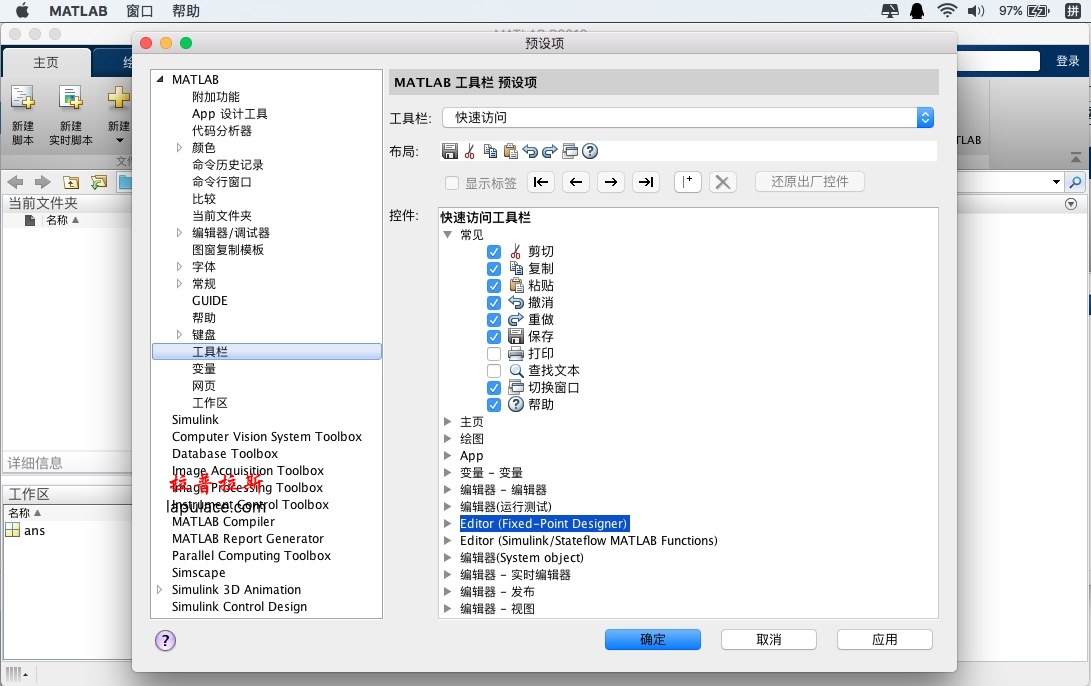Click 登录 in MATLAB window
Image resolution: width=1091 pixels, height=686 pixels.
coord(1067,61)
